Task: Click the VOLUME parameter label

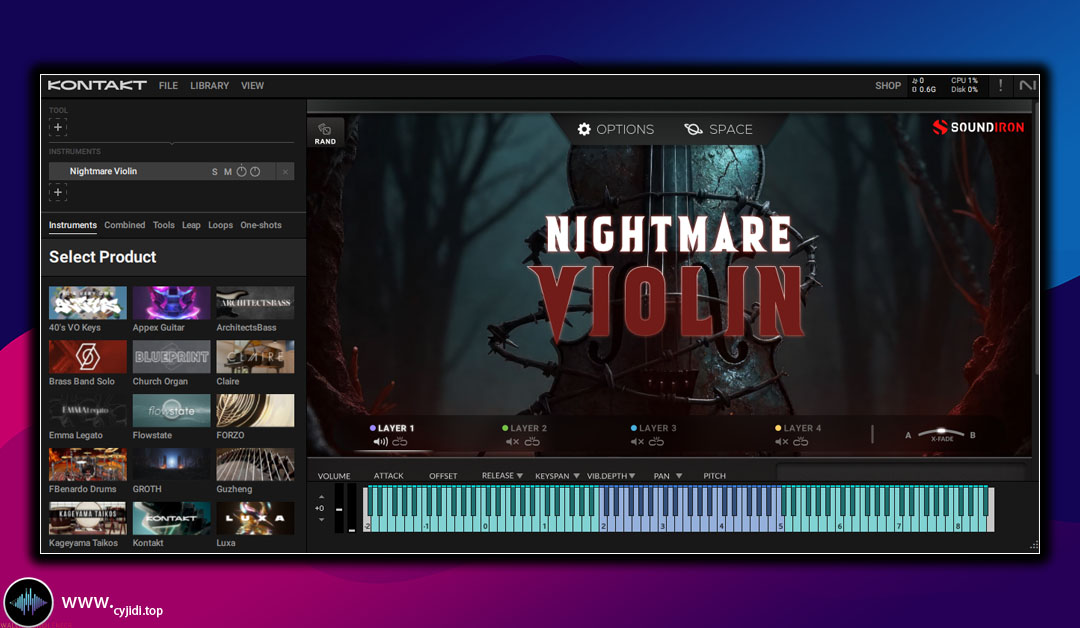Action: pyautogui.click(x=333, y=476)
